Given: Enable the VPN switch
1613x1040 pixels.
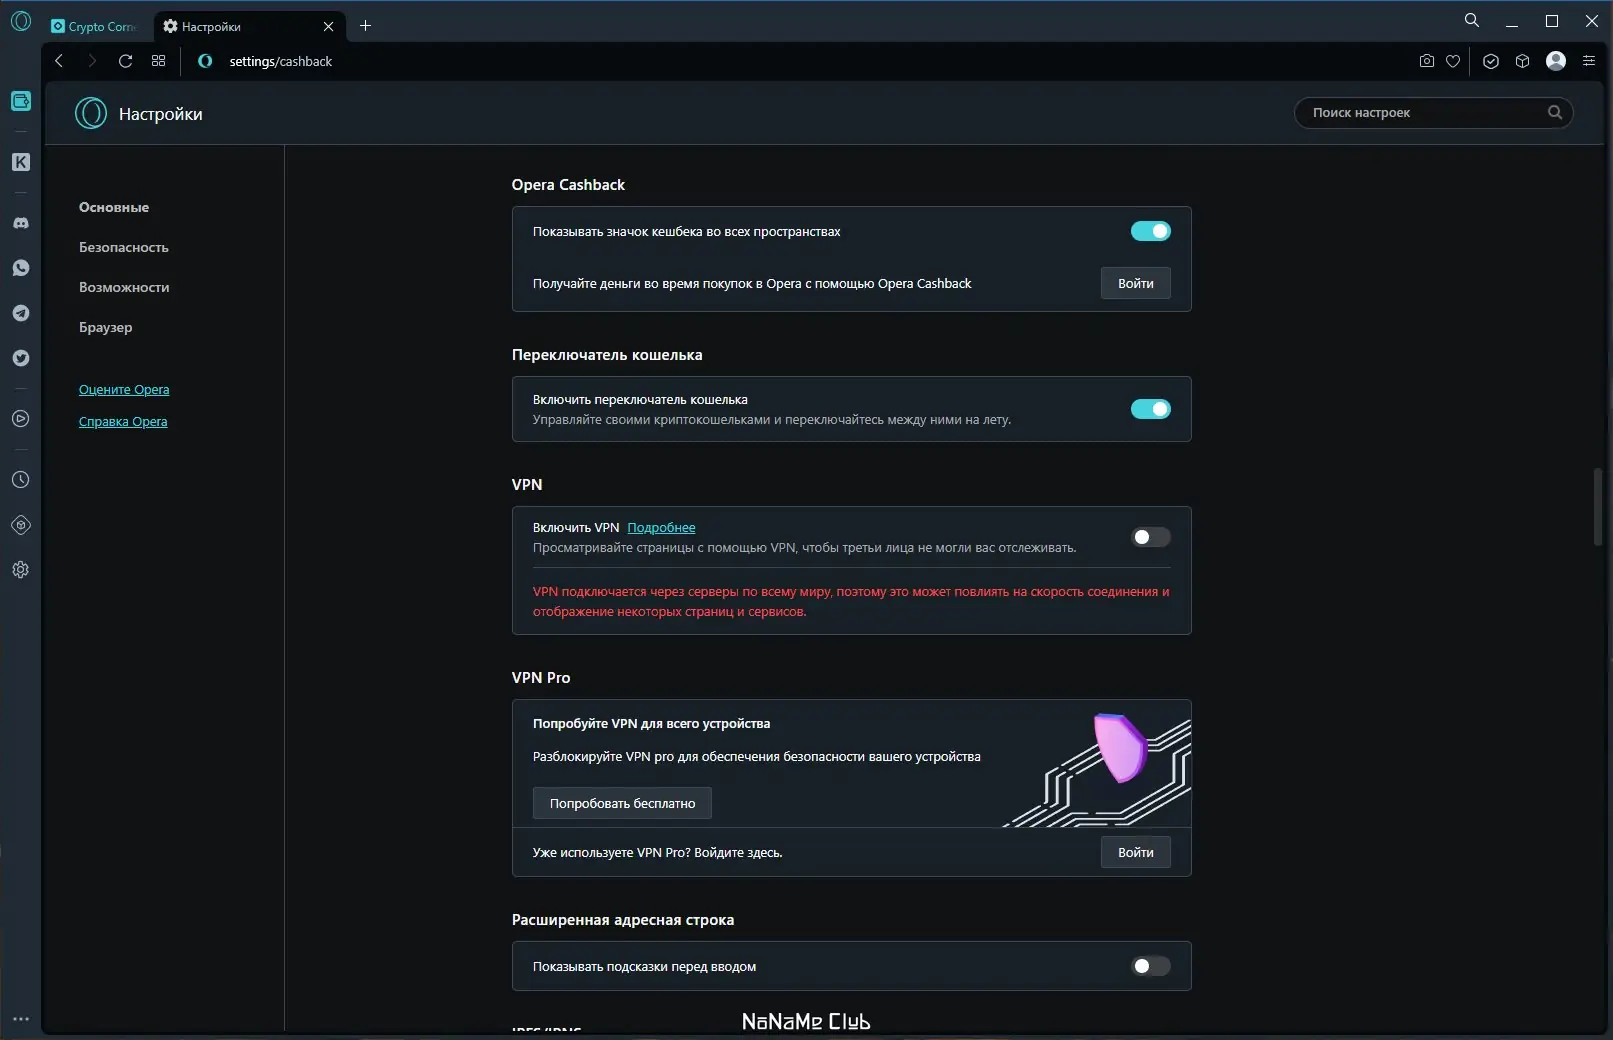Looking at the screenshot, I should (x=1151, y=537).
